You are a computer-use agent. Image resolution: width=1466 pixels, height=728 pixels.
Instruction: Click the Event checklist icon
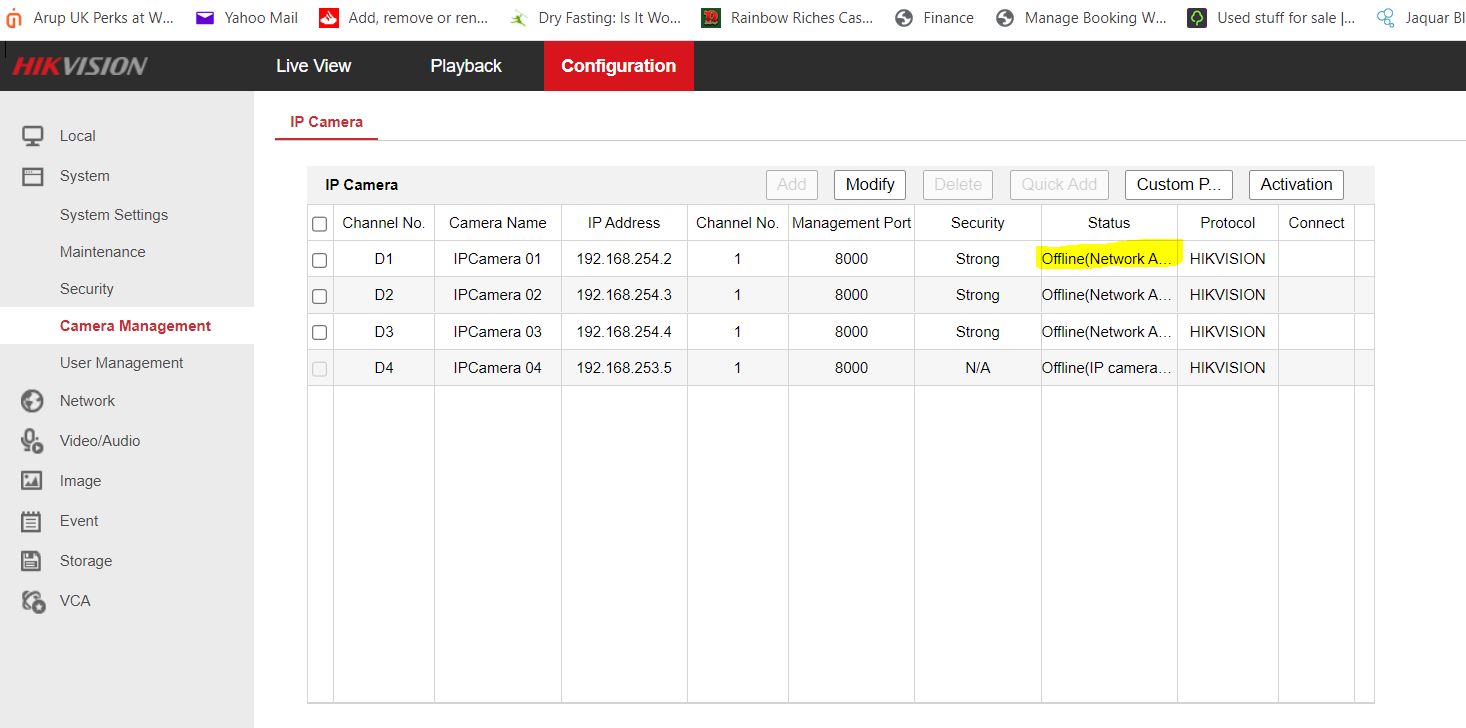pos(33,521)
